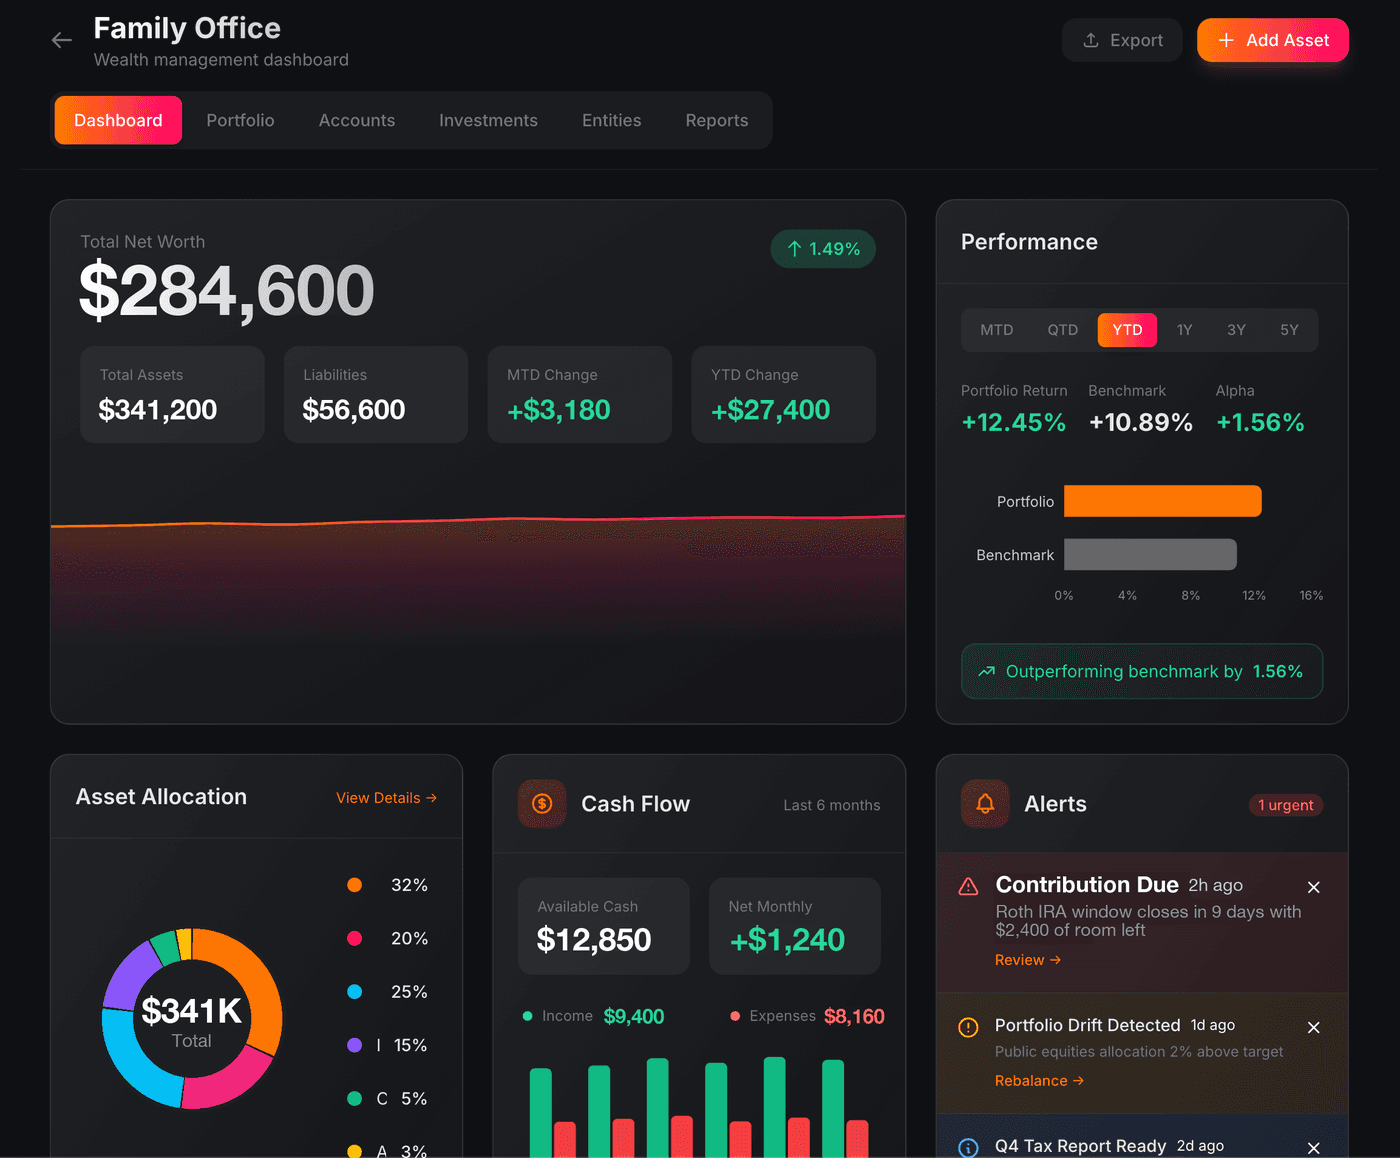Open the Reports tab
1400x1158 pixels.
click(717, 120)
